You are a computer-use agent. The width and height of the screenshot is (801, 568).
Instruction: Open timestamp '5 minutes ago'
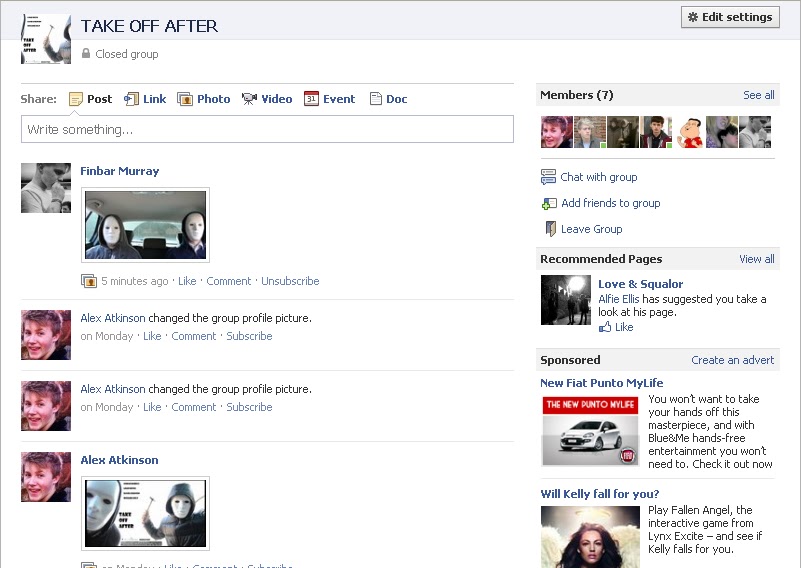[134, 281]
